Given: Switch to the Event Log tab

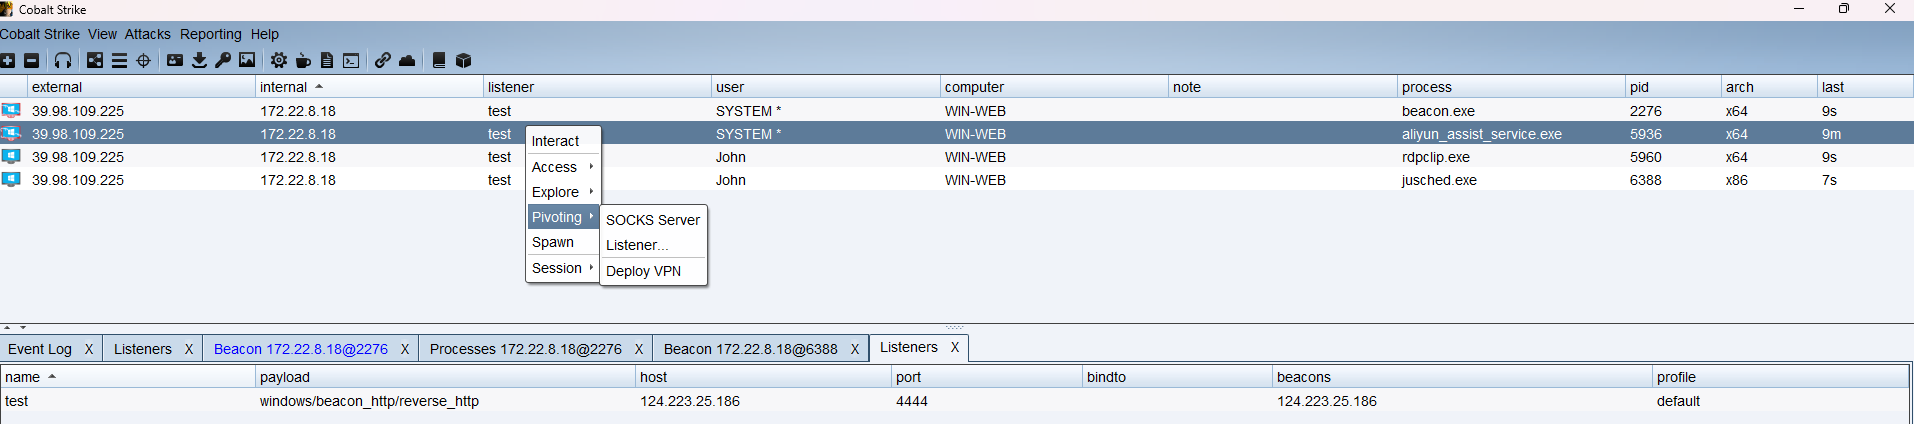Looking at the screenshot, I should tap(40, 349).
